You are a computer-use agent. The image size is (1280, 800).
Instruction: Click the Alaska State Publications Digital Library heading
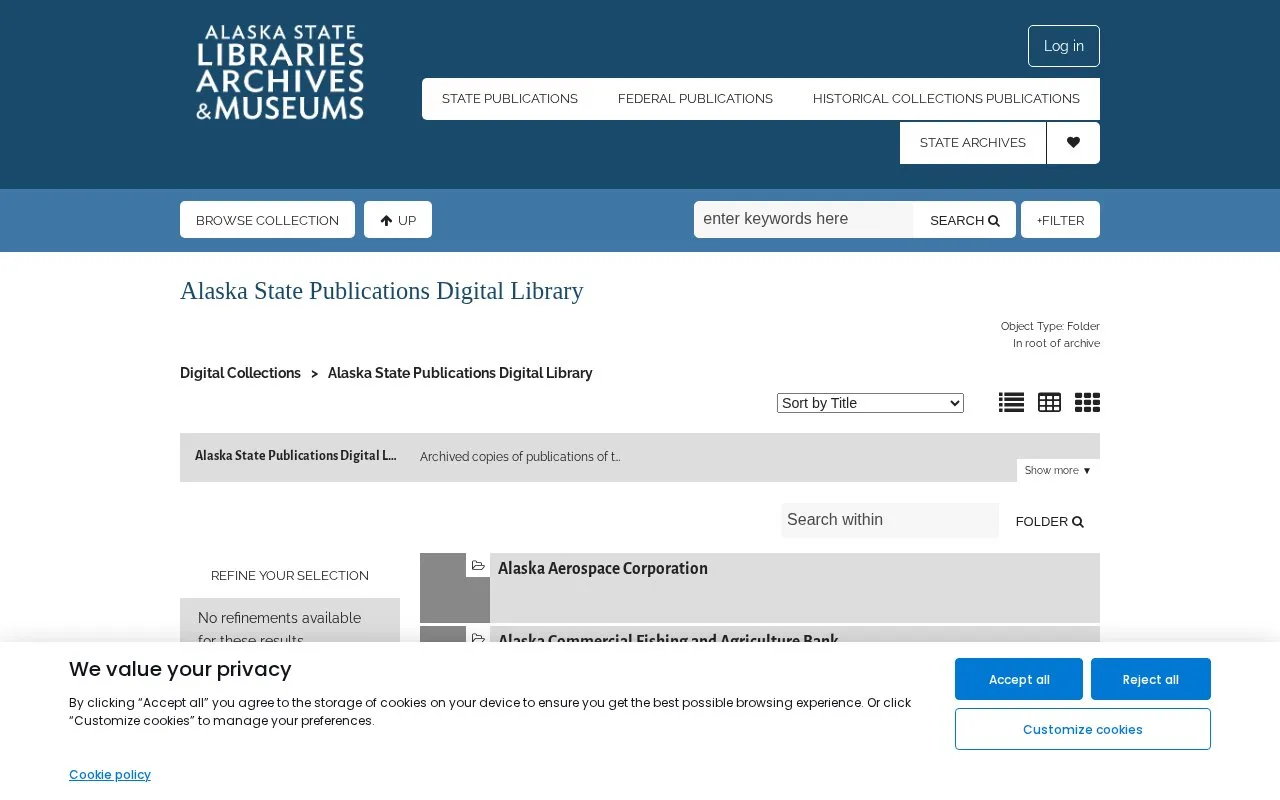point(381,291)
